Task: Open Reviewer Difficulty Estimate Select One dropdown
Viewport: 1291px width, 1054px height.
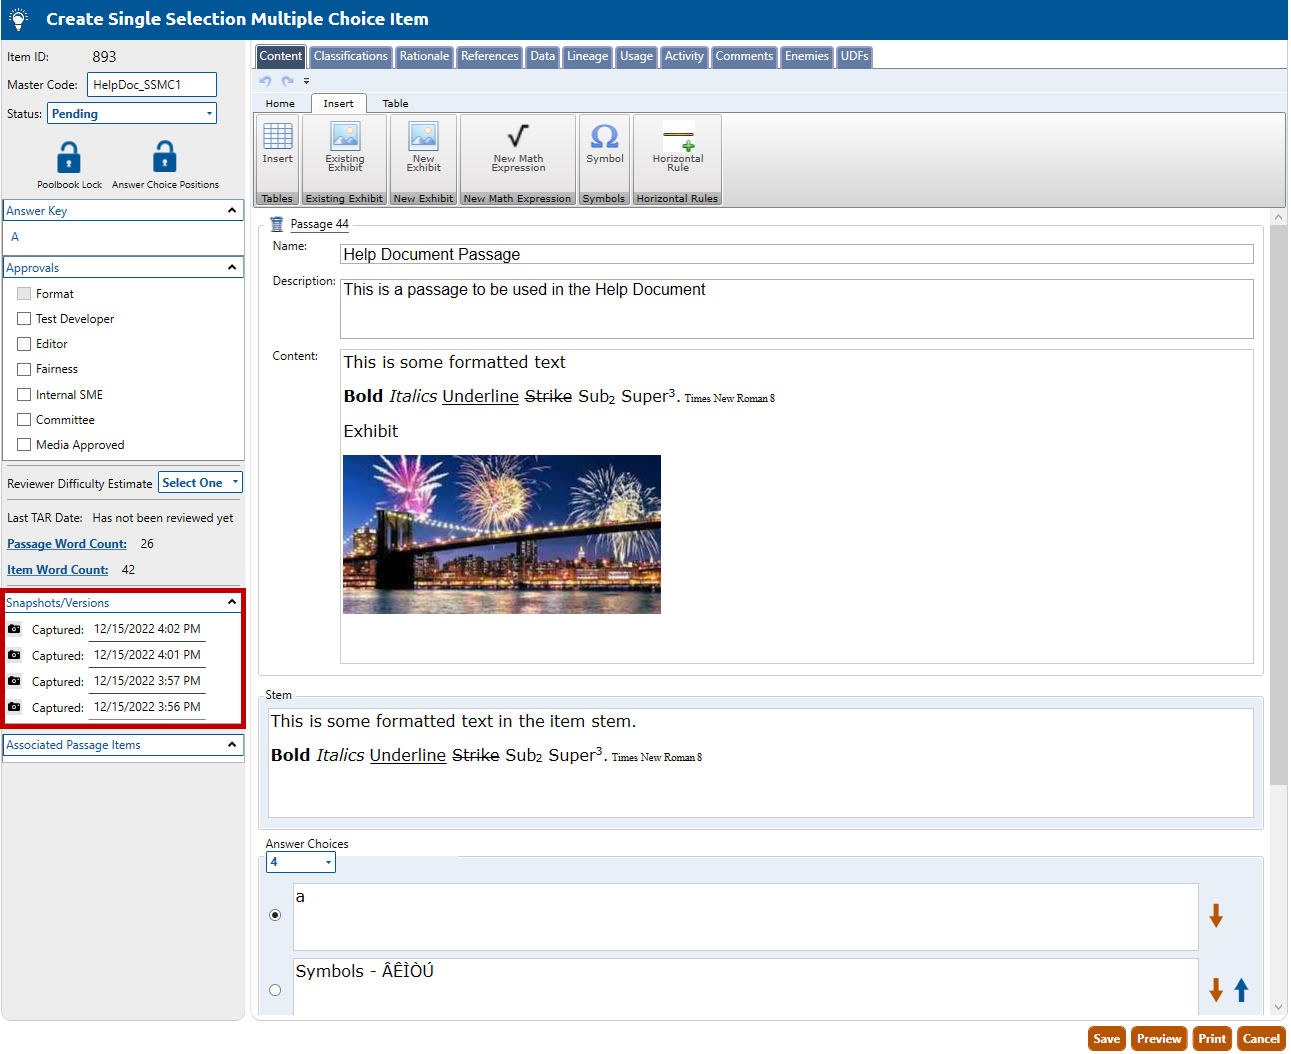Action: click(x=200, y=483)
